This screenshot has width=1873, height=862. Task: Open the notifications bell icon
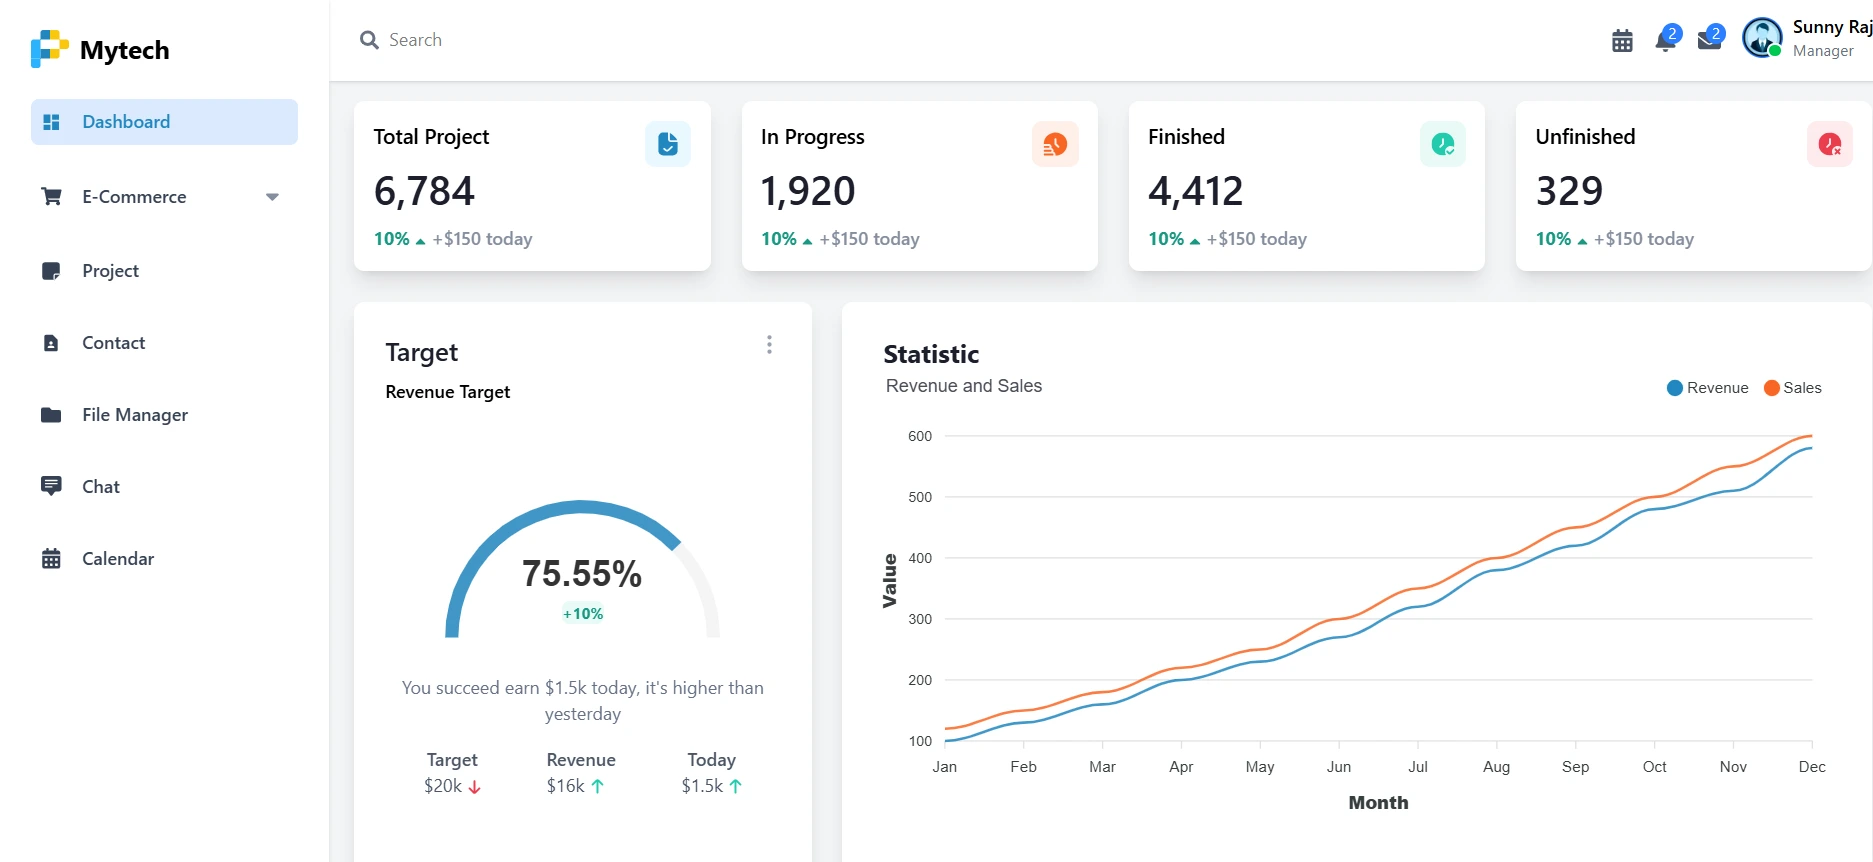(1666, 40)
